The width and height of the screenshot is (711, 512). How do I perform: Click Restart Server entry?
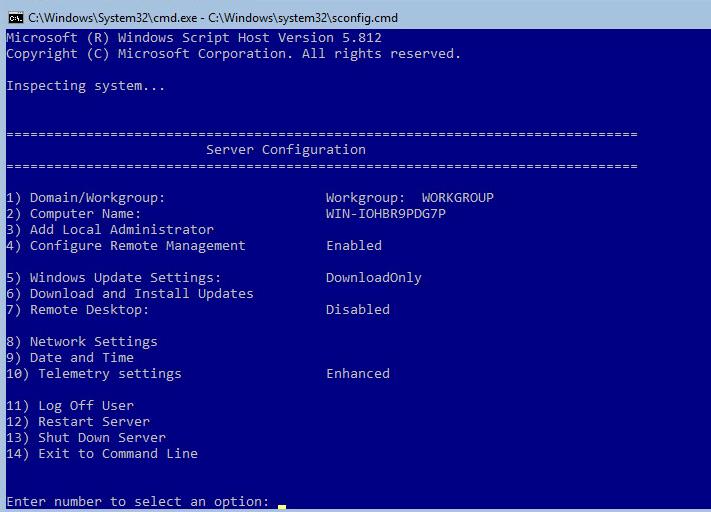pyautogui.click(x=78, y=422)
